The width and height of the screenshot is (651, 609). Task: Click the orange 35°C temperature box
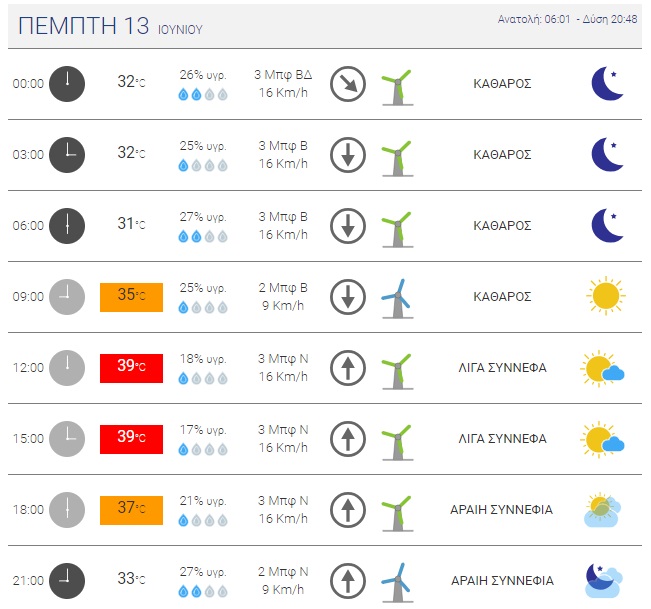click(x=131, y=297)
